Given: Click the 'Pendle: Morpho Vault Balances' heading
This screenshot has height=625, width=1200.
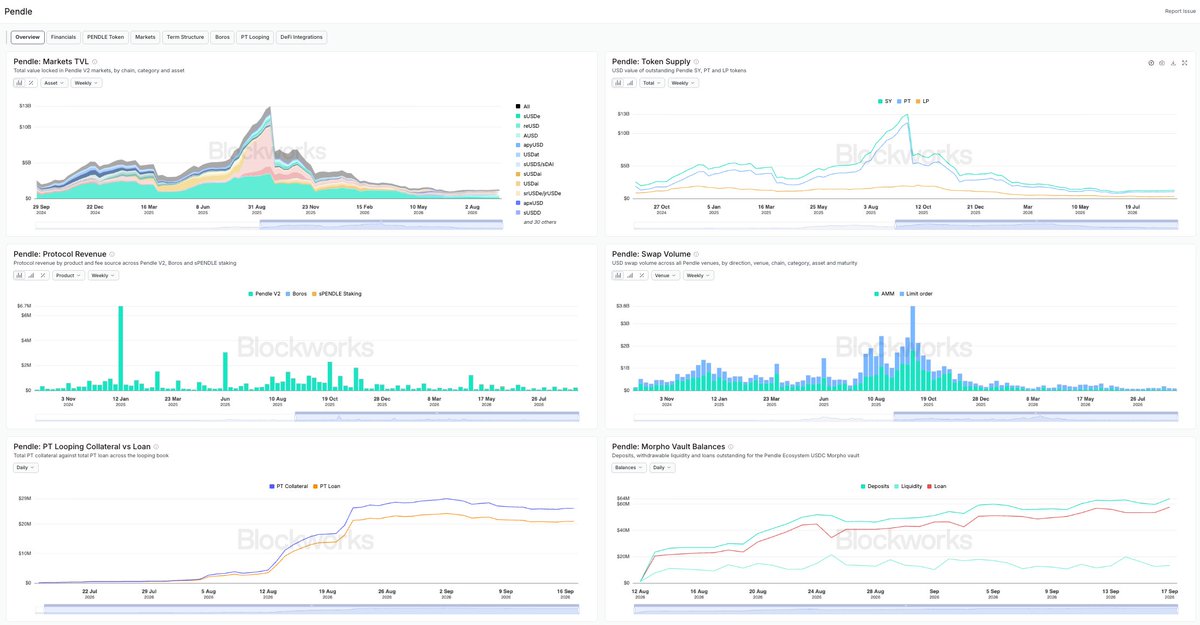Looking at the screenshot, I should (x=667, y=447).
